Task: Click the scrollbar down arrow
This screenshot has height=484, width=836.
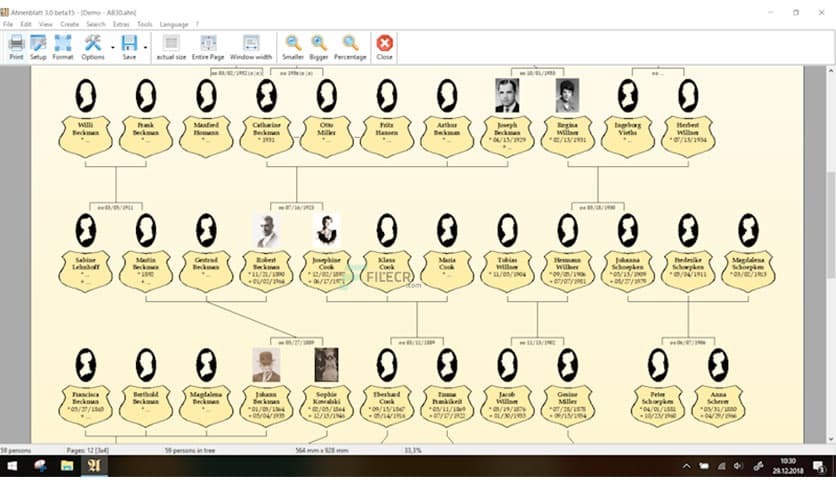Action: click(831, 440)
